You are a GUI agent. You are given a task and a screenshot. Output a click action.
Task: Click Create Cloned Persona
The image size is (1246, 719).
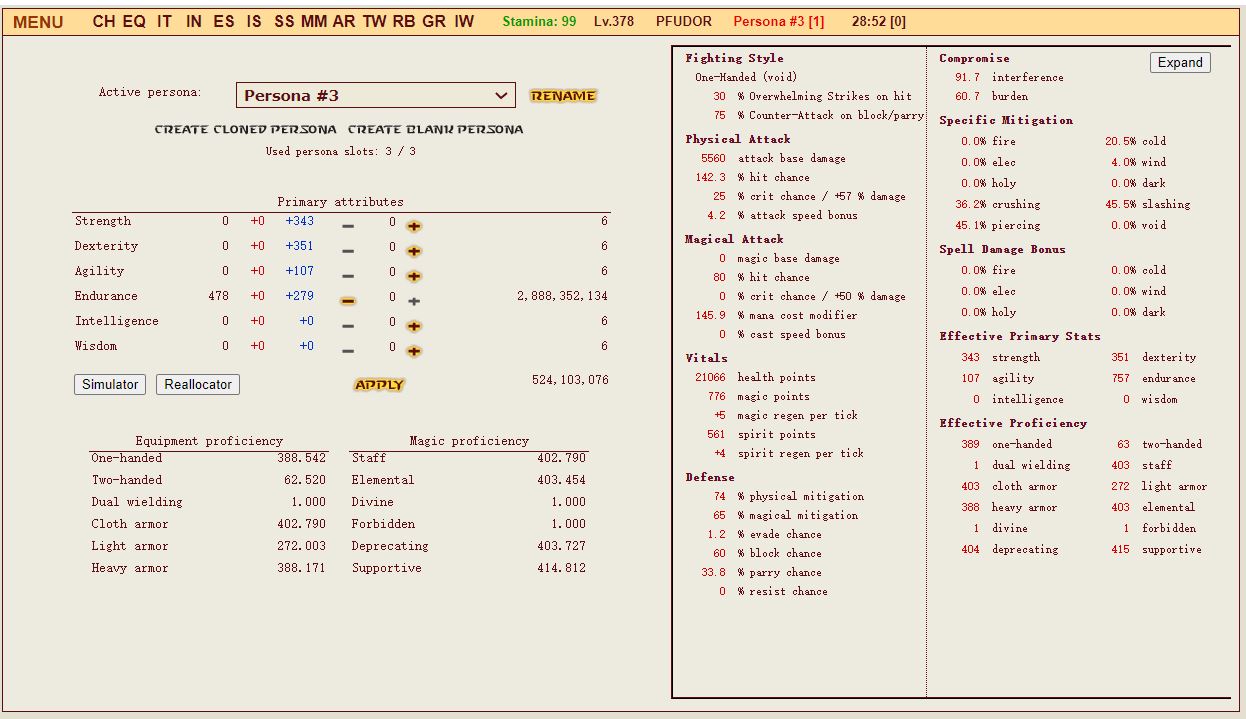245,129
